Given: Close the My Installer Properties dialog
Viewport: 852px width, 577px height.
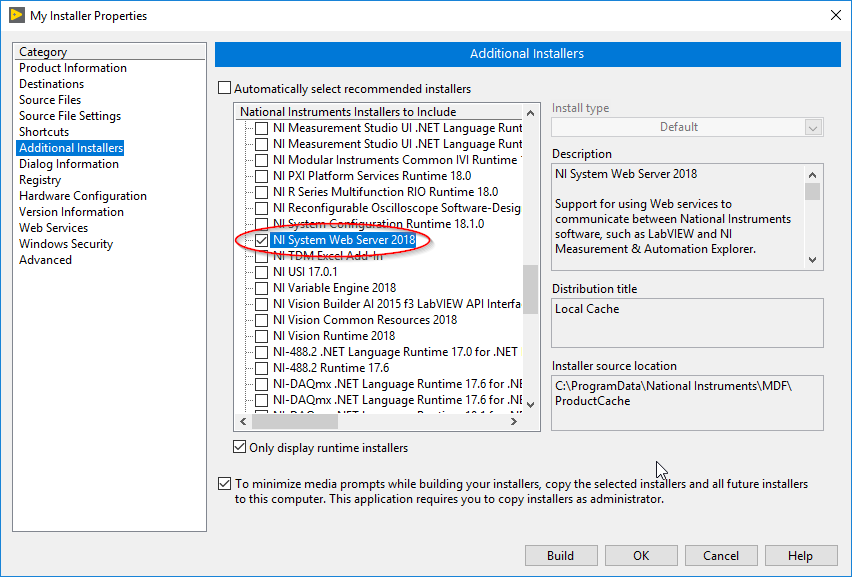Looking at the screenshot, I should (836, 15).
